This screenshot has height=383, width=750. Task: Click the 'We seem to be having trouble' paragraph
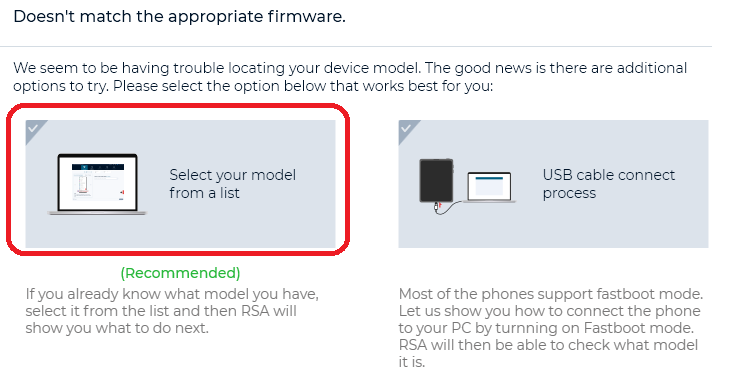click(x=350, y=77)
